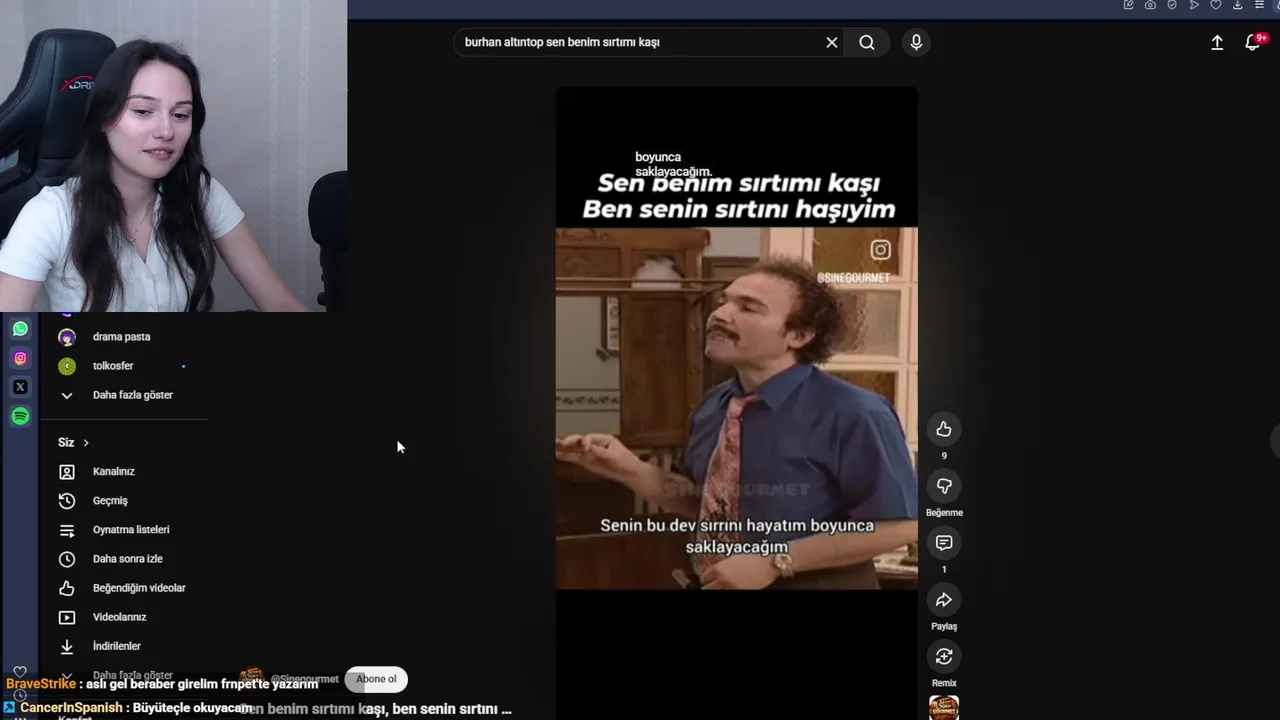The height and width of the screenshot is (720, 1280).
Task: Open the browser easy setup menu icon
Action: click(1259, 5)
